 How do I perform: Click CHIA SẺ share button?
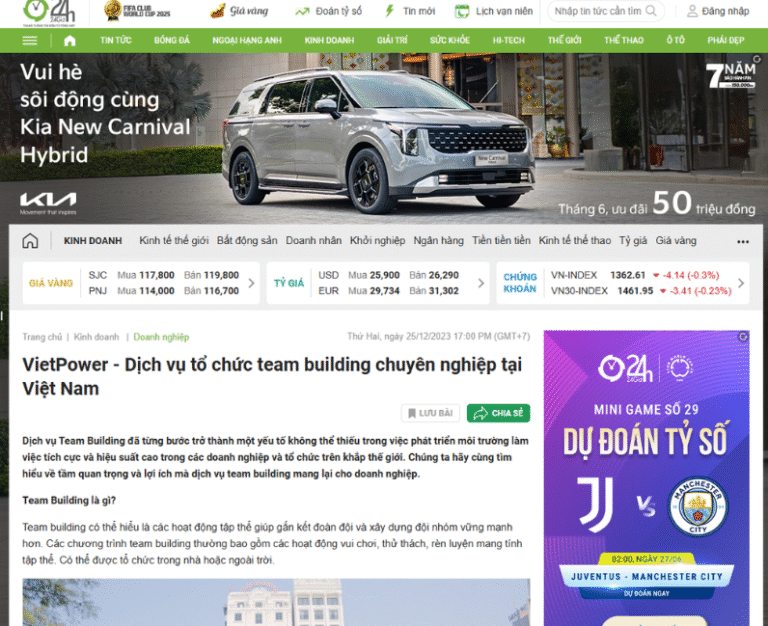(x=499, y=413)
